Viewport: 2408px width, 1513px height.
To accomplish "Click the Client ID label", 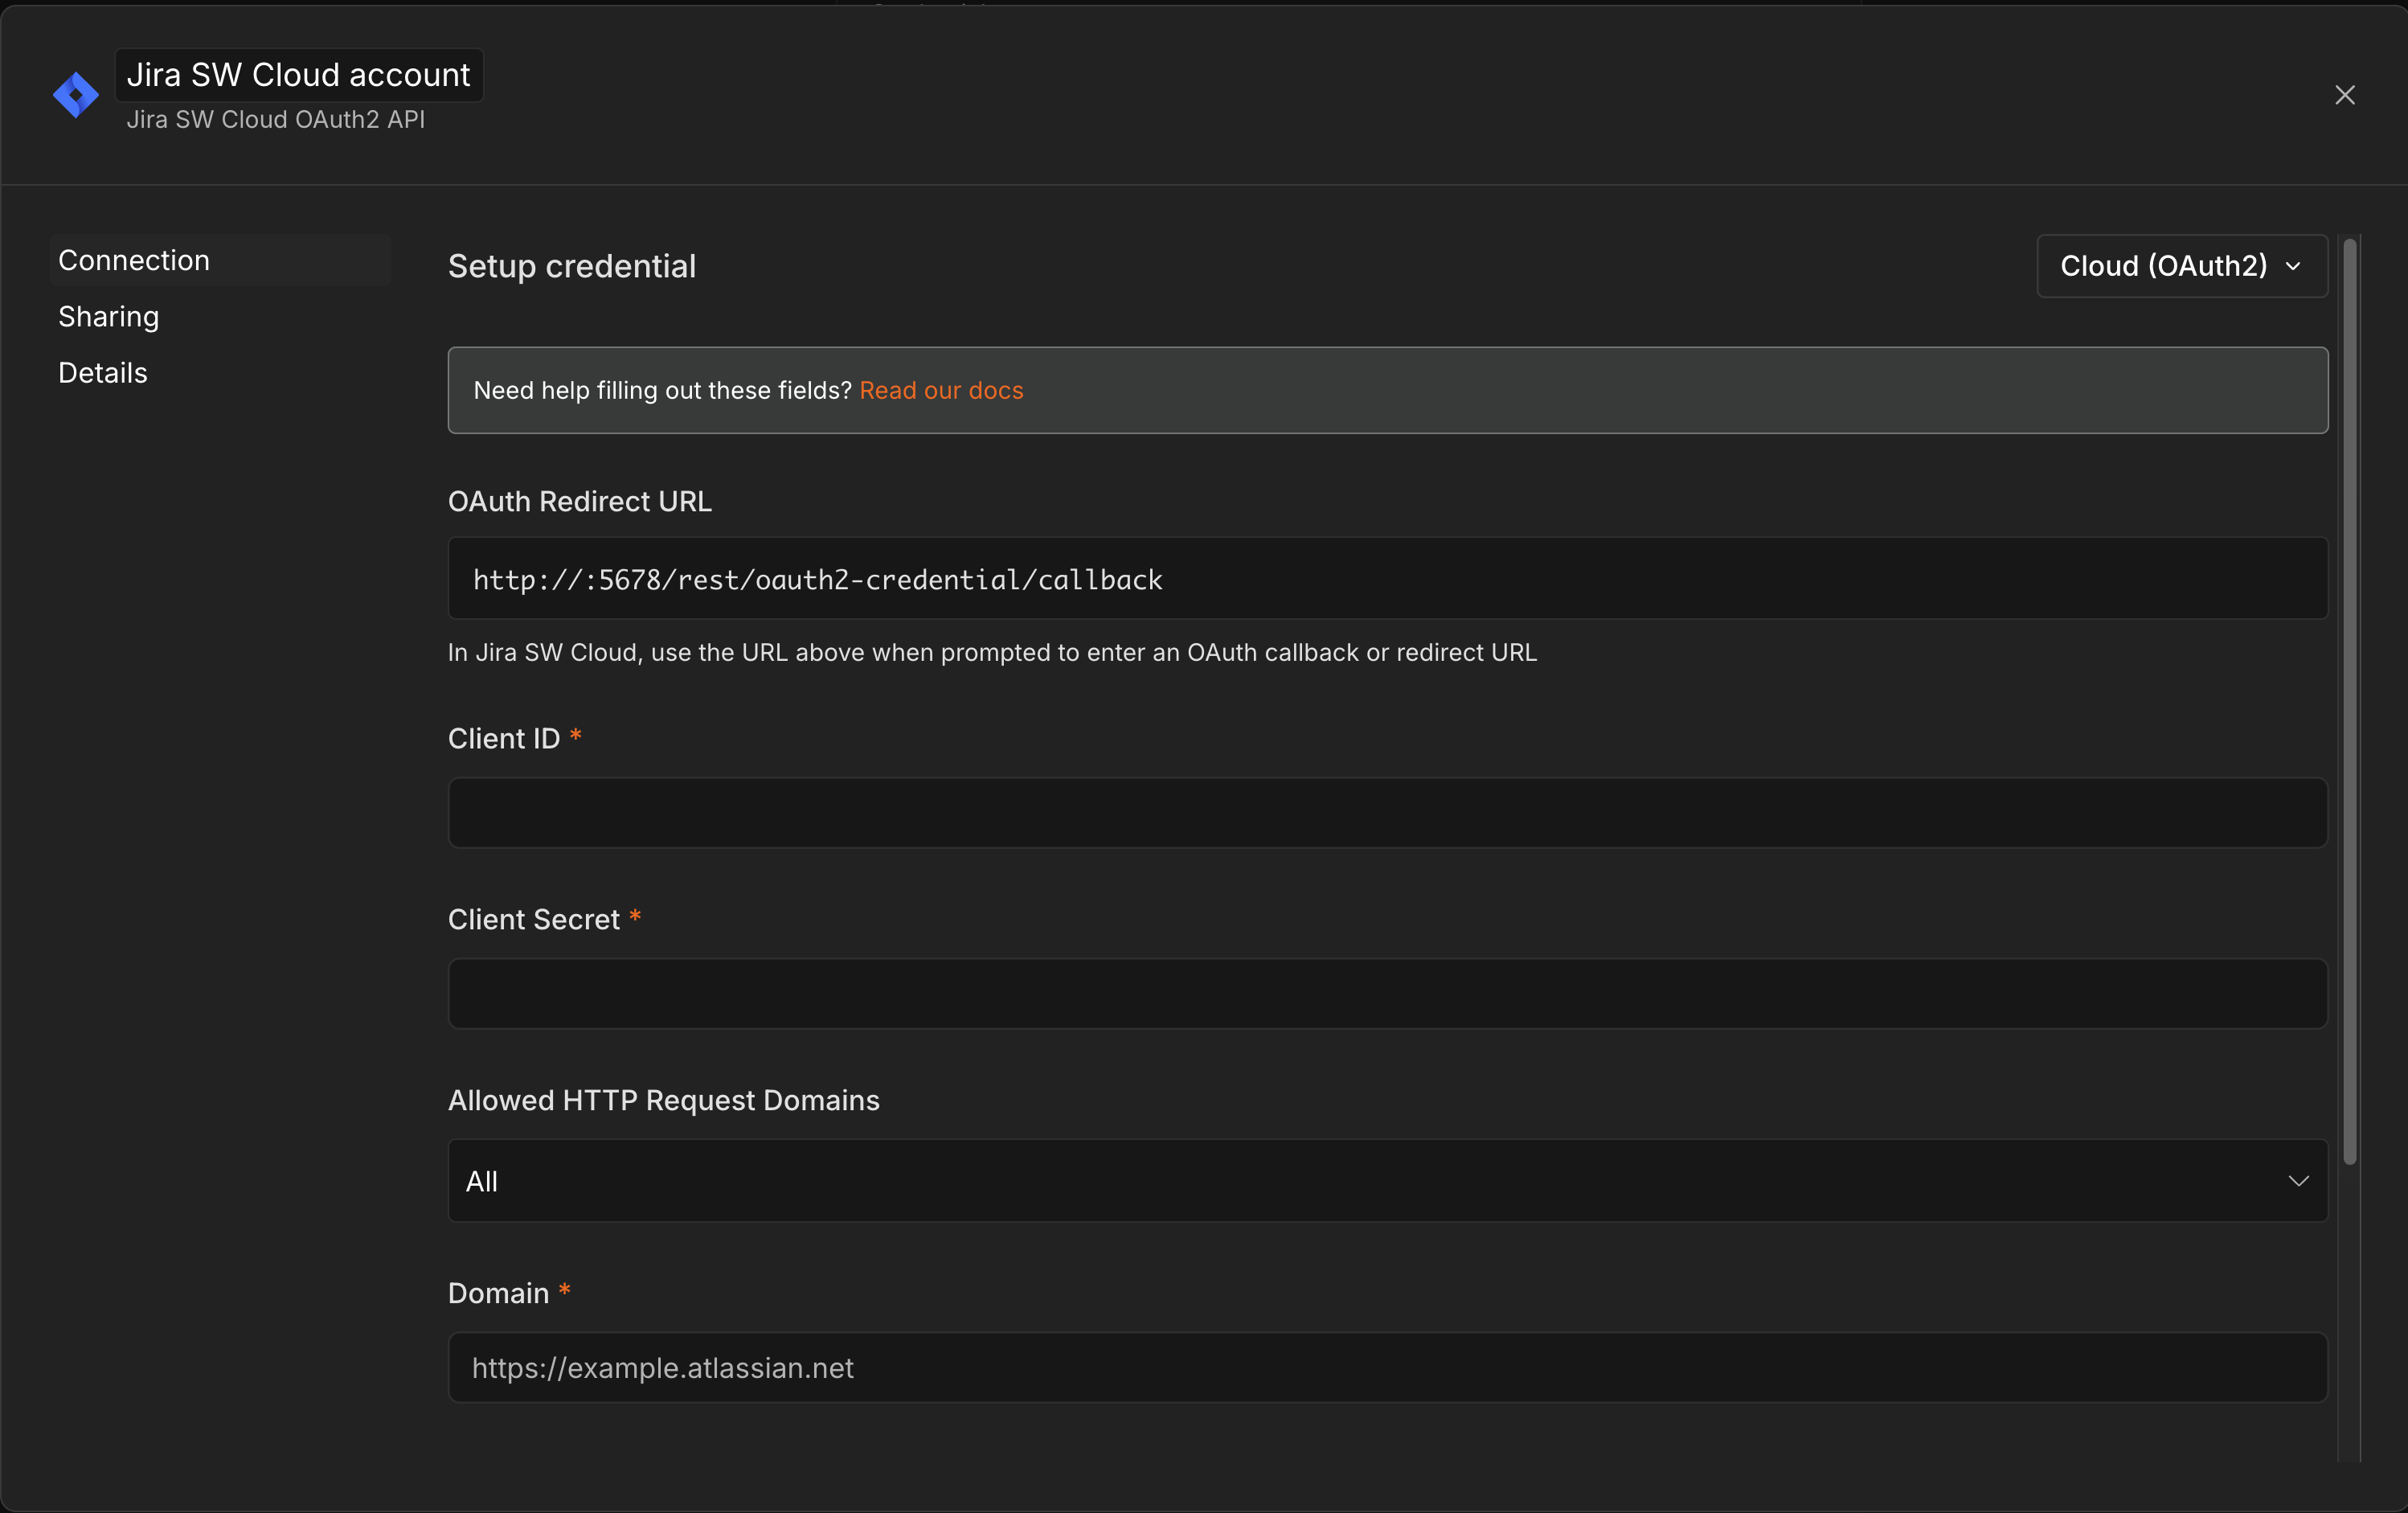I will [504, 738].
